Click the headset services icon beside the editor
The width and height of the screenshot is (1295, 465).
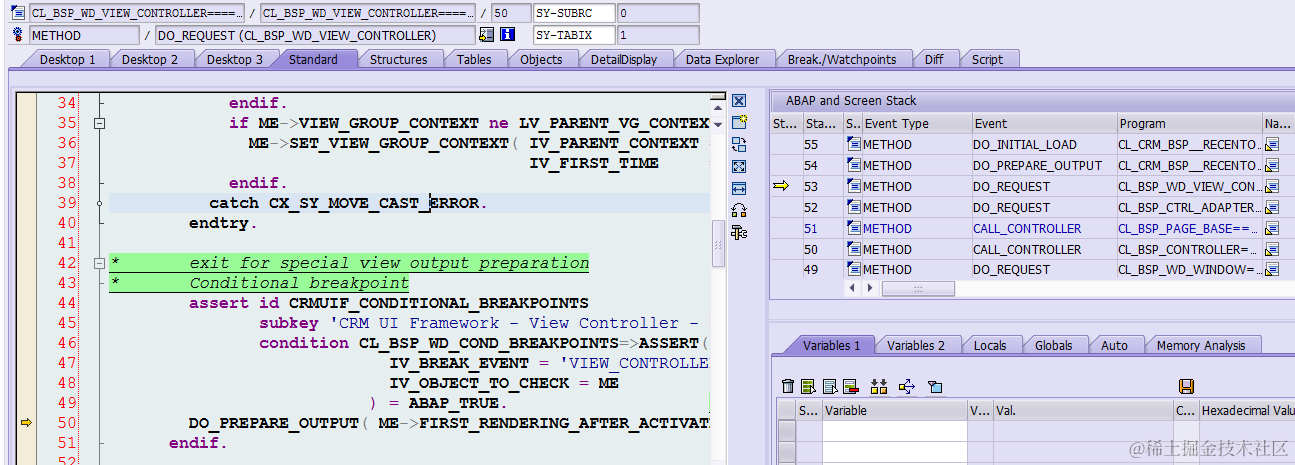(x=739, y=211)
